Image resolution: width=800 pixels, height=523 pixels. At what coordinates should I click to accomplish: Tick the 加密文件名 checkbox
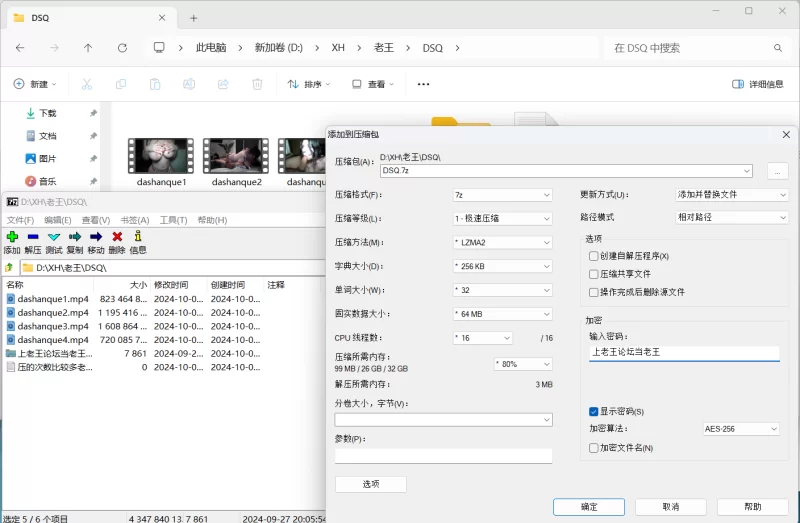[x=594, y=447]
